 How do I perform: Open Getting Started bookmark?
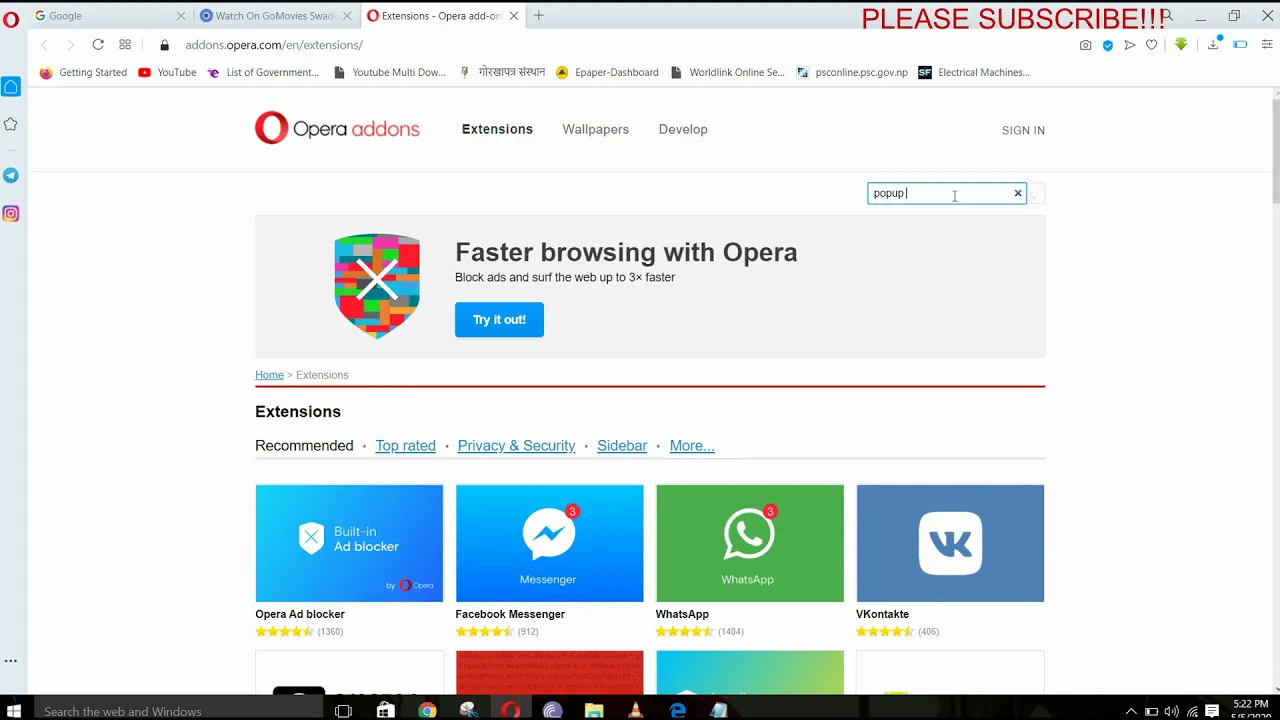(x=83, y=72)
